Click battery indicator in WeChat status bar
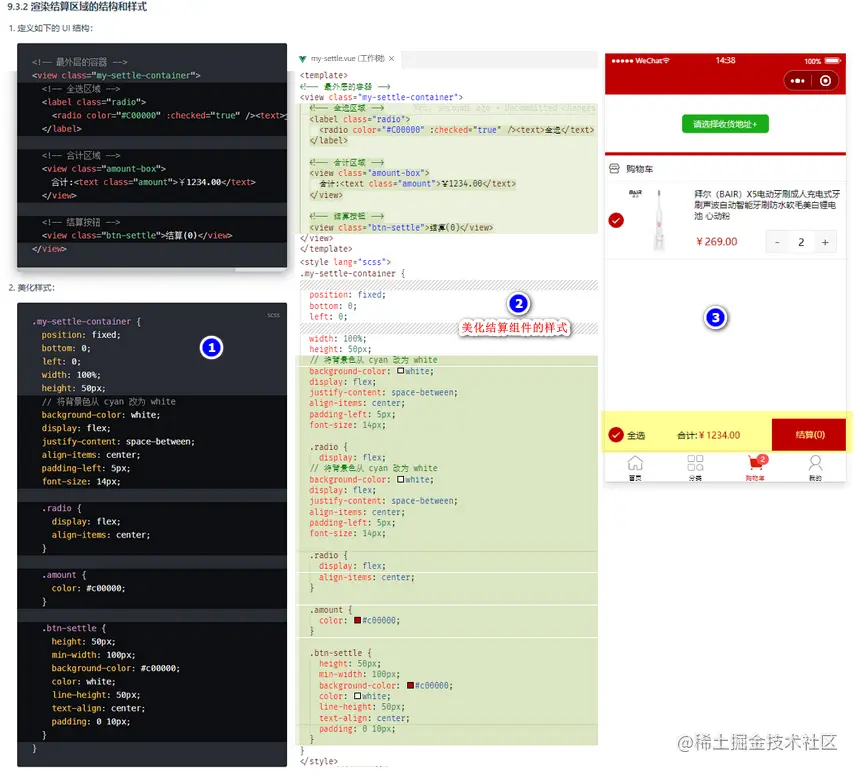860x775 pixels. [x=833, y=61]
